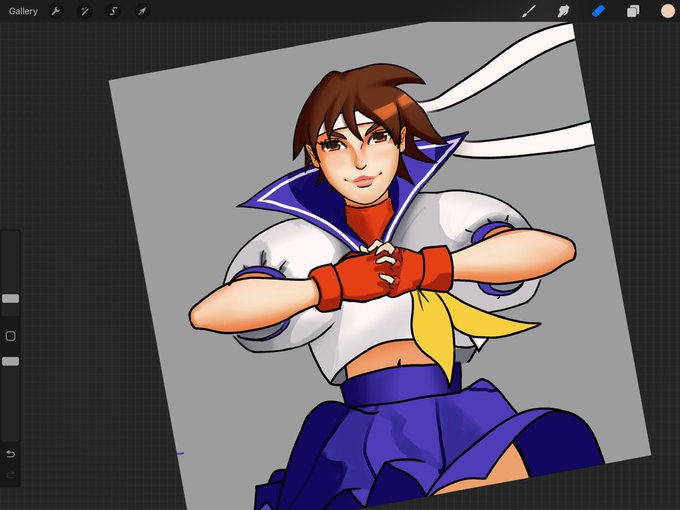Open the active color swatch picker
Image resolution: width=680 pixels, height=510 pixels.
click(x=667, y=11)
